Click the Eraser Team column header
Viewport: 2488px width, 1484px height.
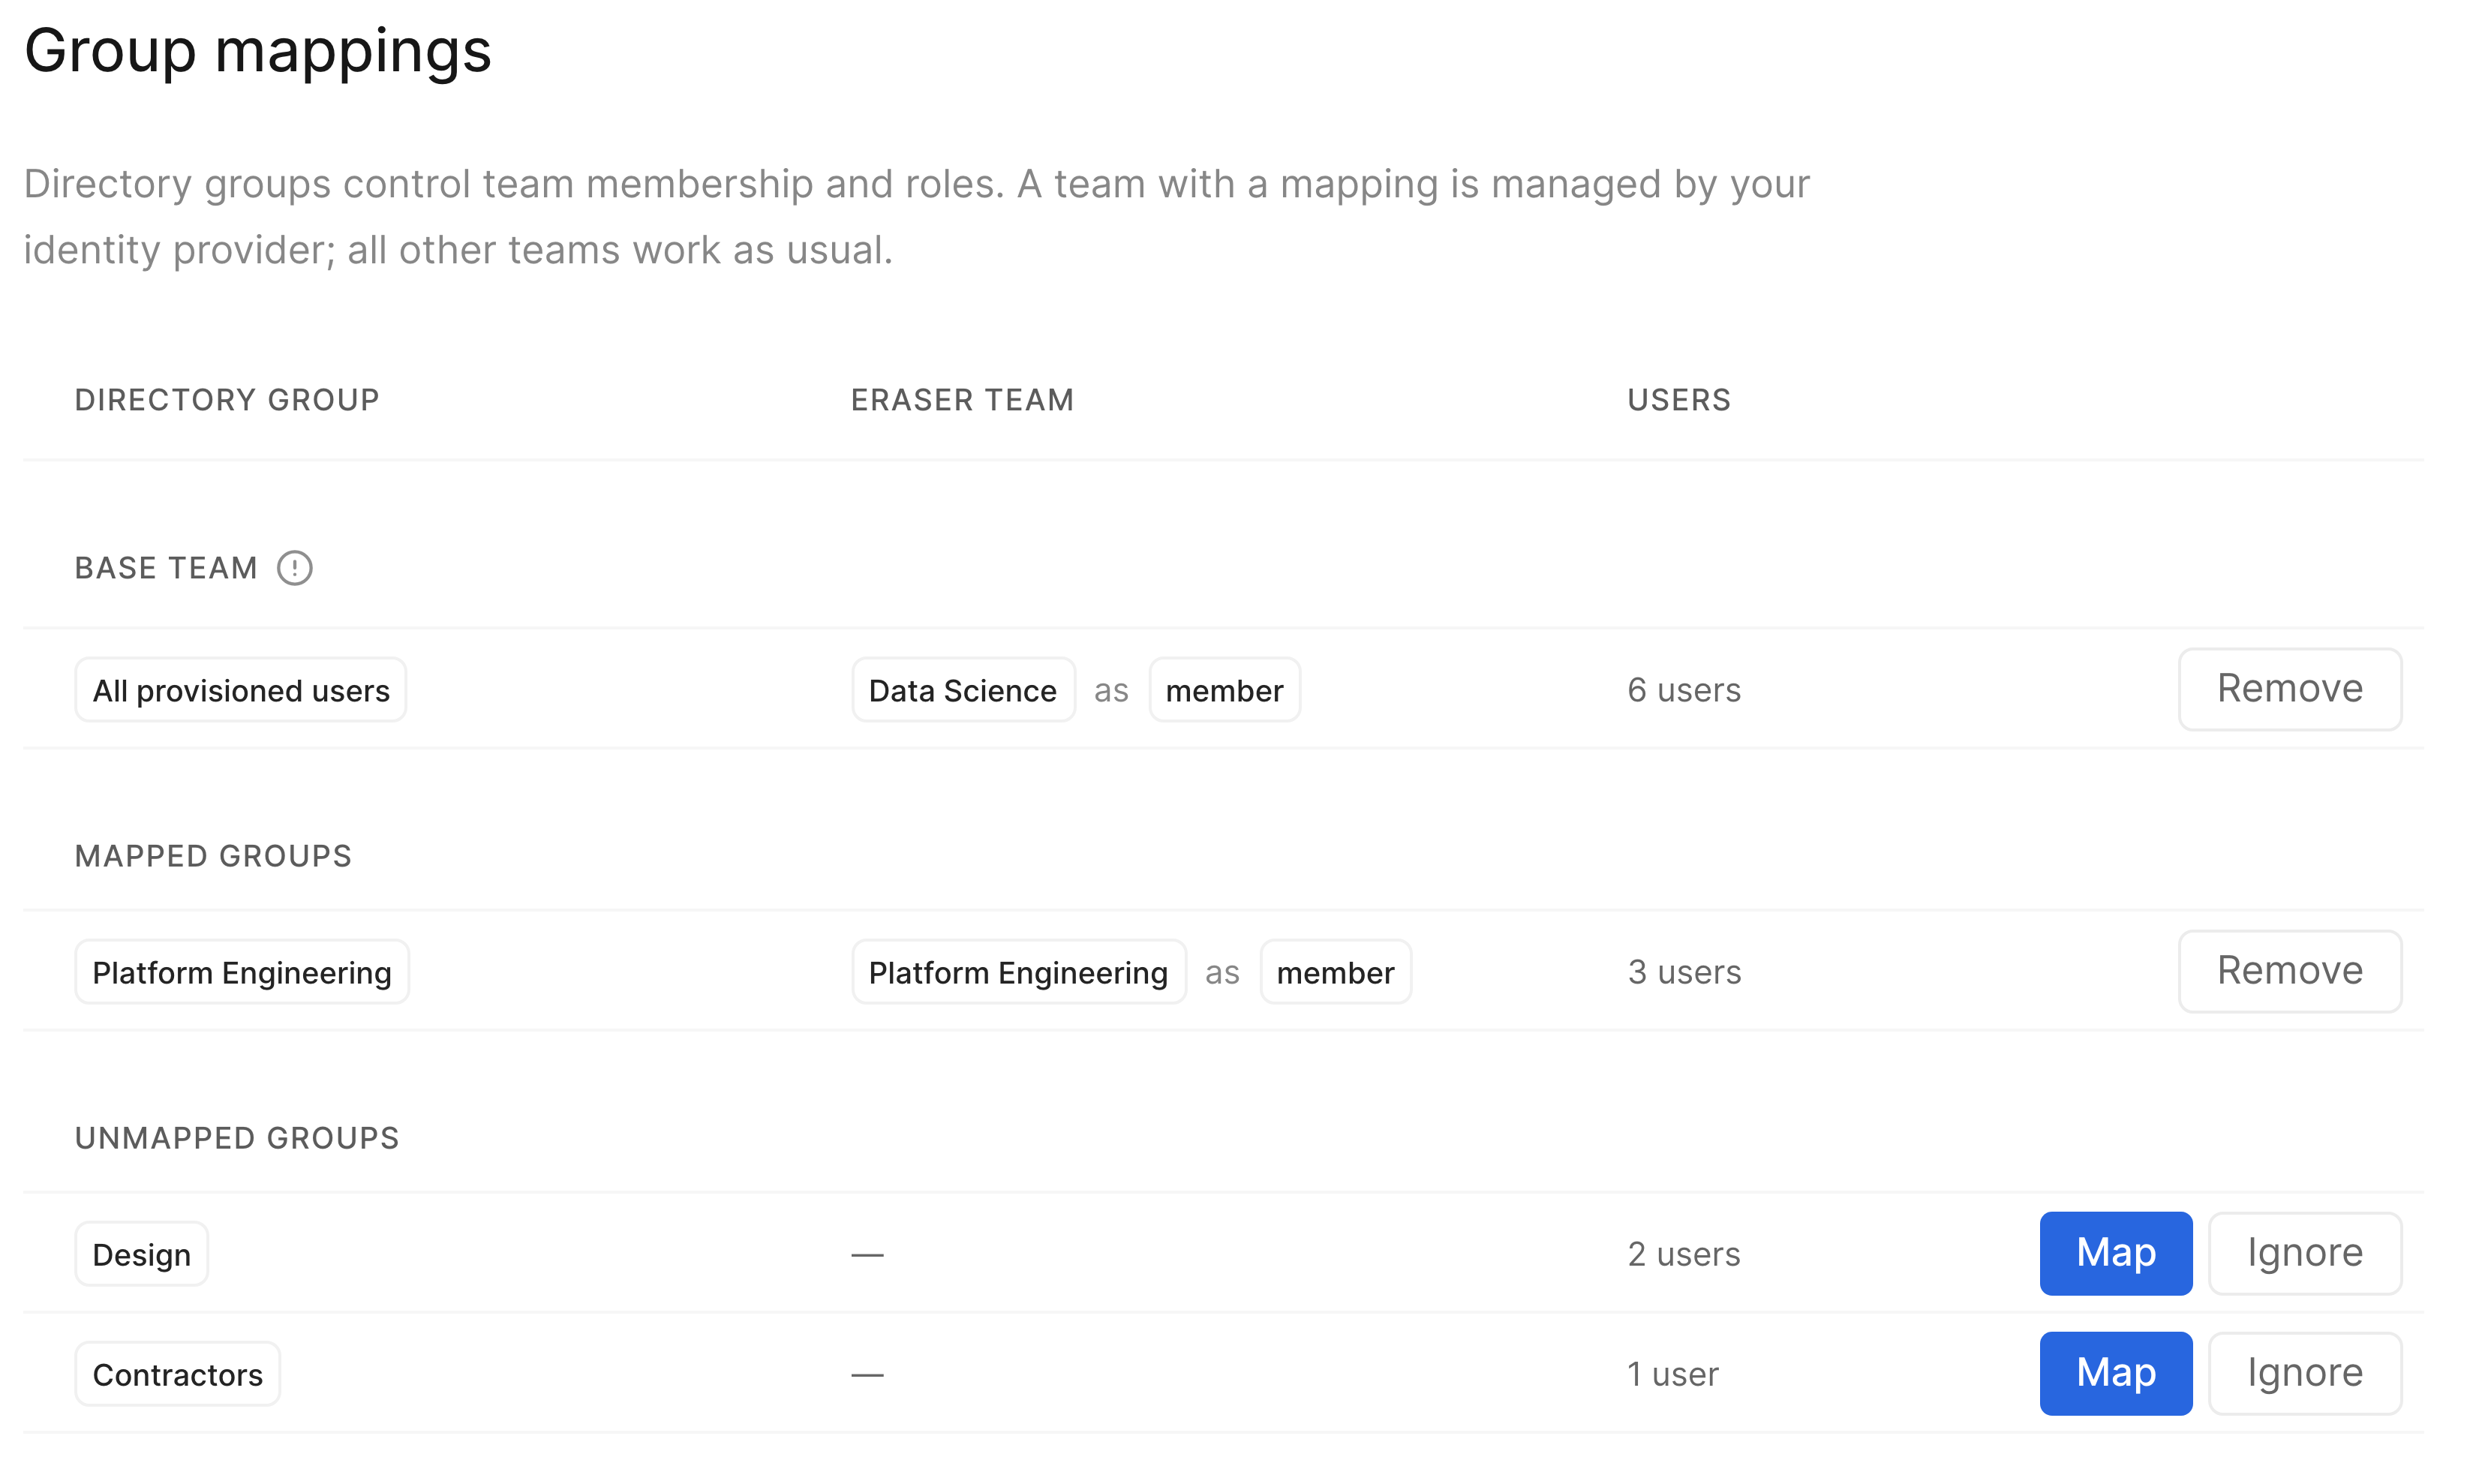962,400
